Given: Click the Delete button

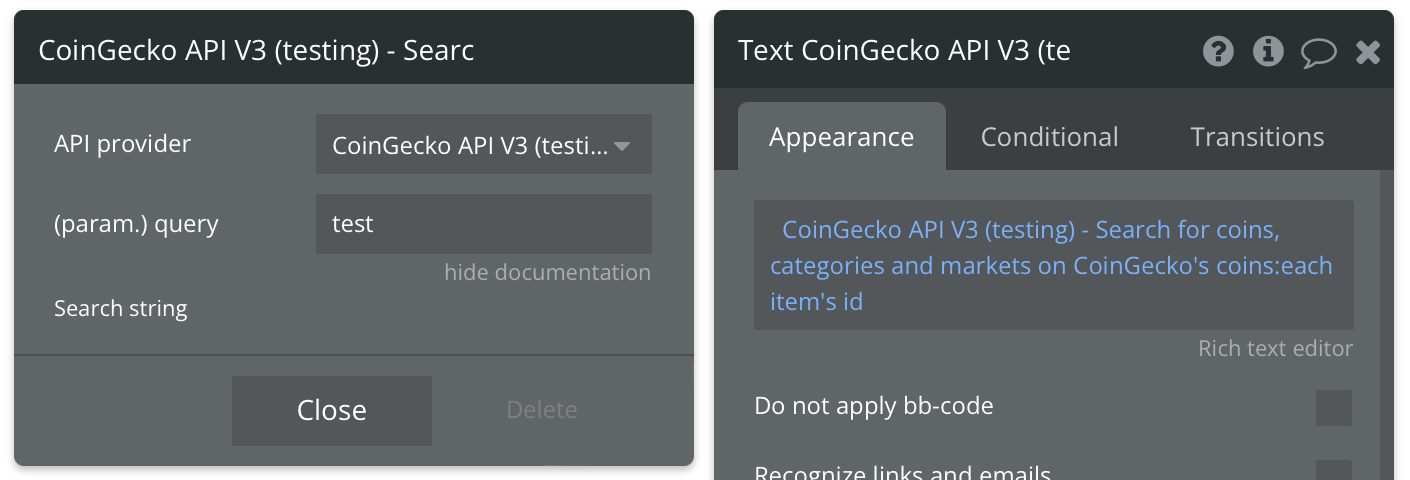Looking at the screenshot, I should click(542, 410).
